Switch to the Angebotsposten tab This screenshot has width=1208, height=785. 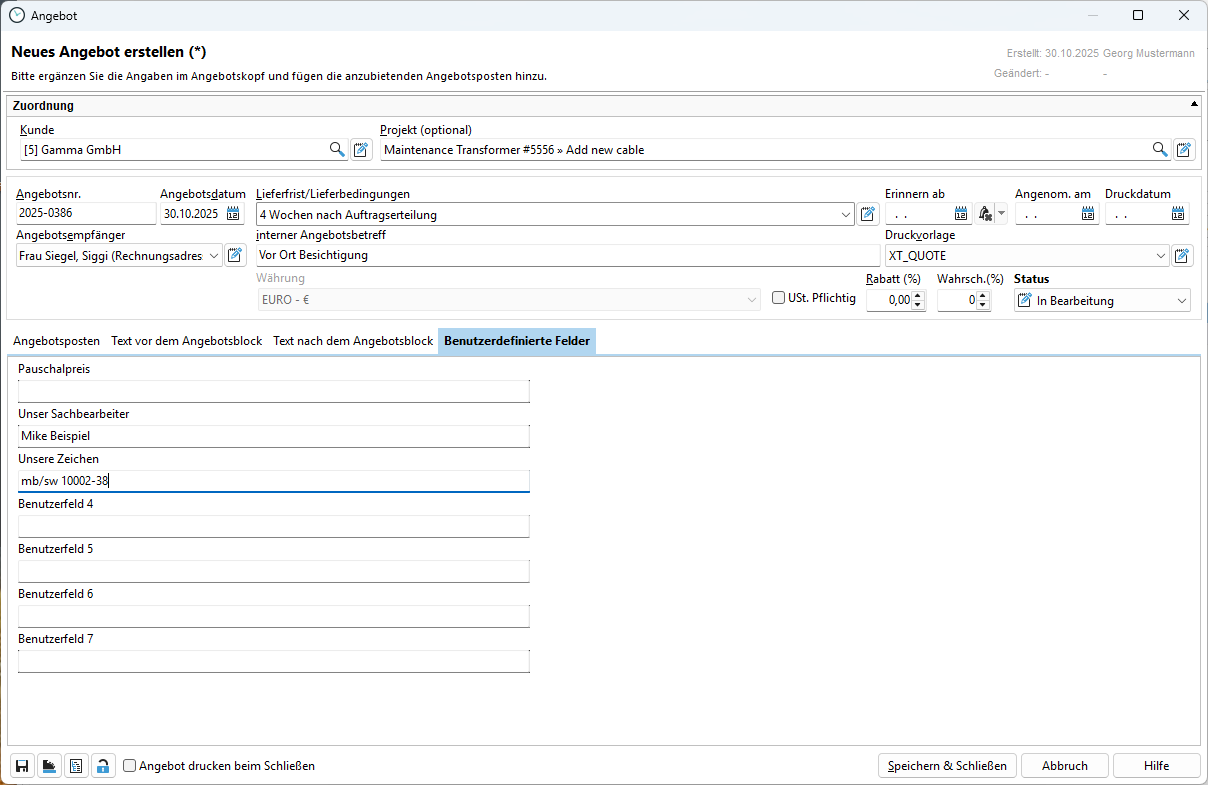click(56, 341)
